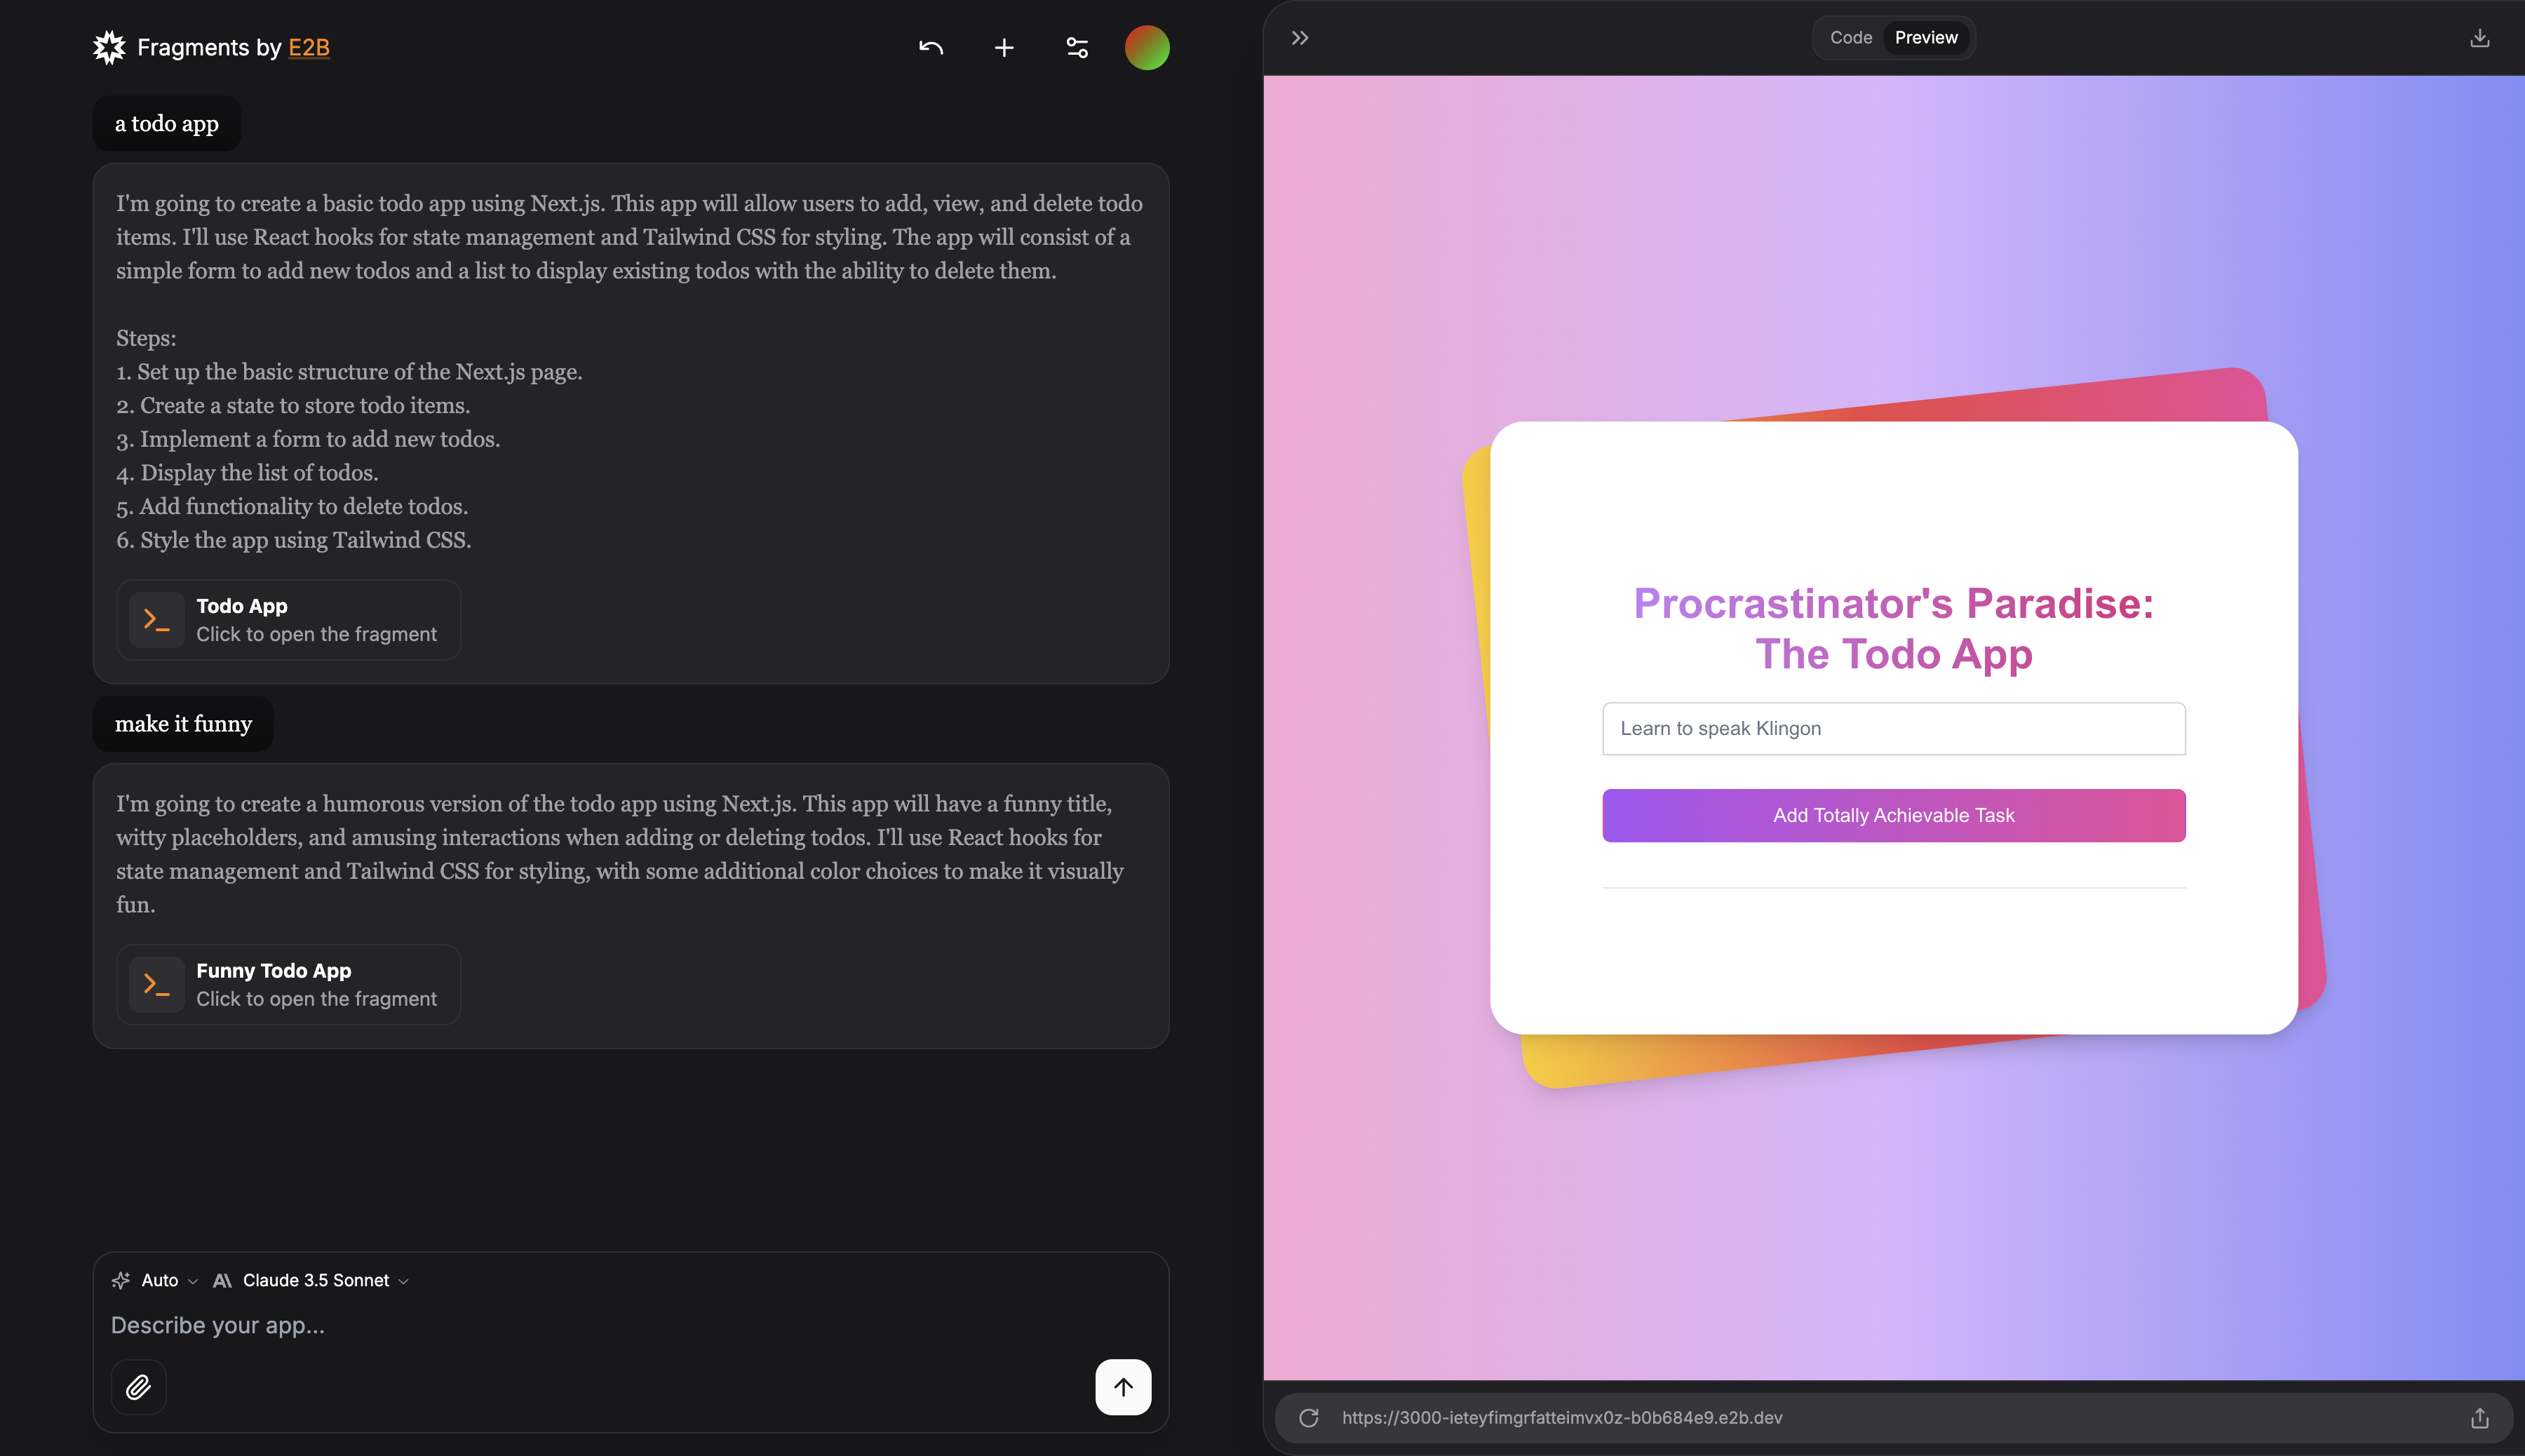This screenshot has width=2525, height=1456.
Task: Refresh the preview with reload icon
Action: point(1309,1417)
